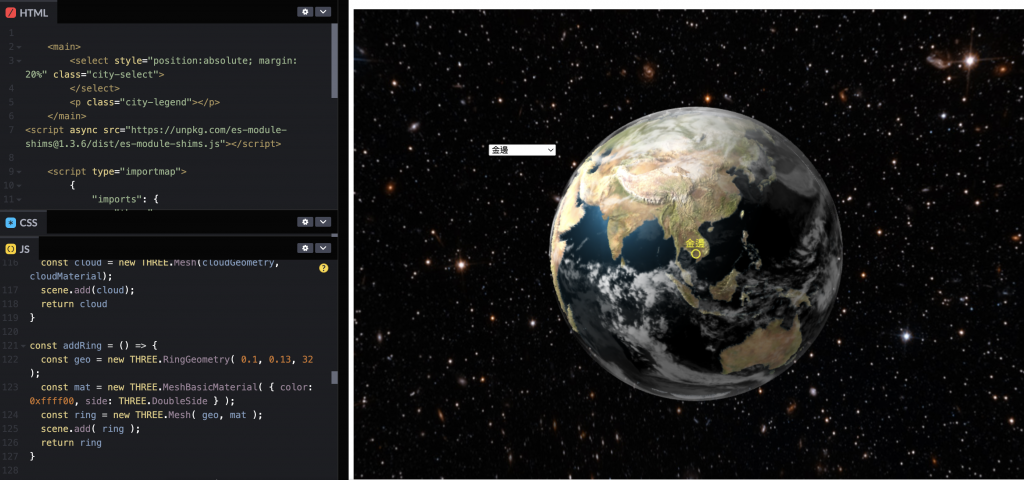
Task: Click the JS editor vertical scrollbar thumb
Action: [x=335, y=377]
